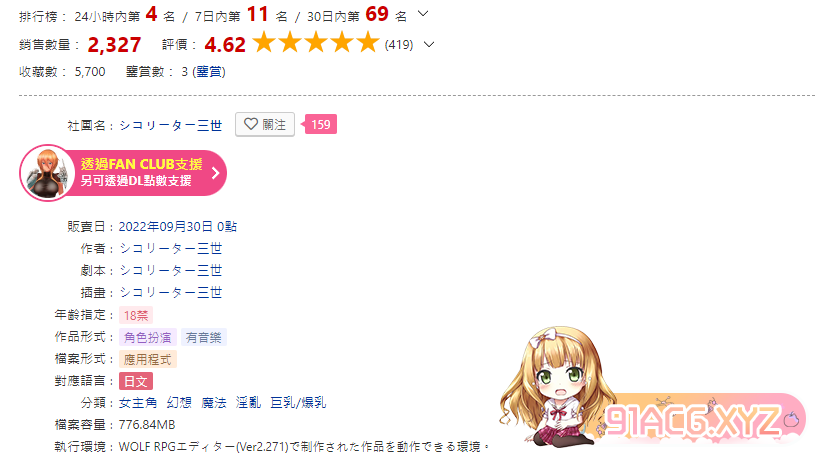Open the 女主角 genre category link
Screen dimensions: 838x469
click(138, 402)
